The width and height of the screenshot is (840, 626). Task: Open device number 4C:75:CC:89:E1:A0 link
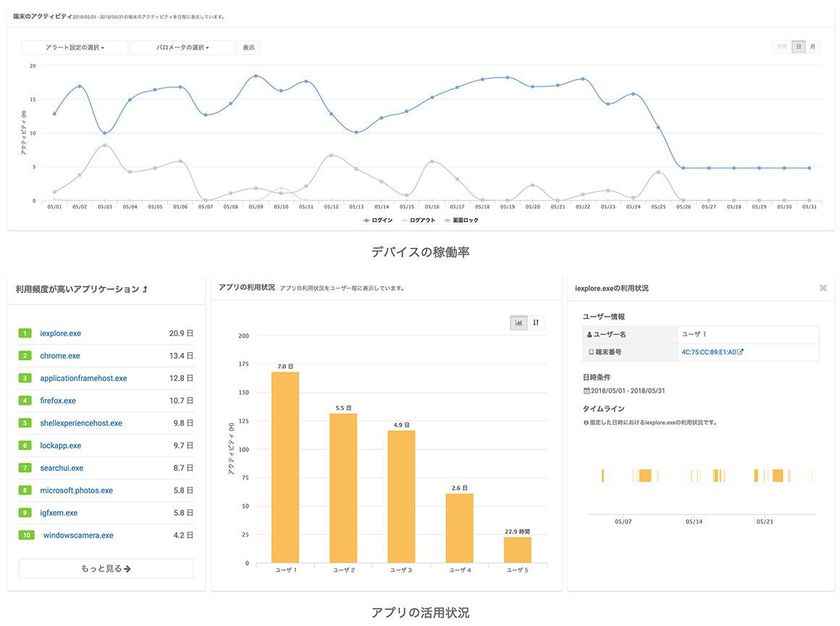click(x=712, y=352)
